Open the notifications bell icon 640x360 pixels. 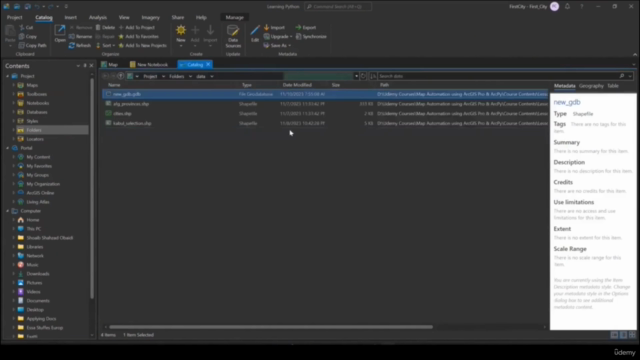[567, 7]
